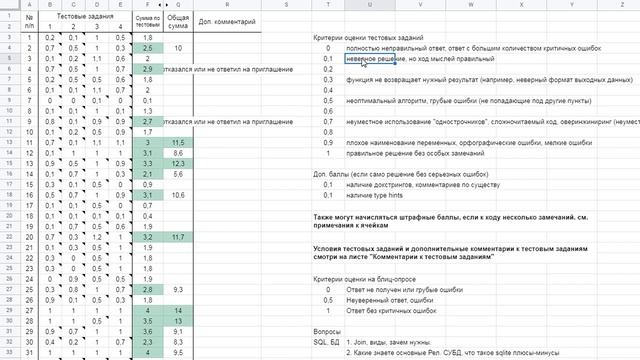Select row 5 header
640x360 pixels.
(9, 58)
